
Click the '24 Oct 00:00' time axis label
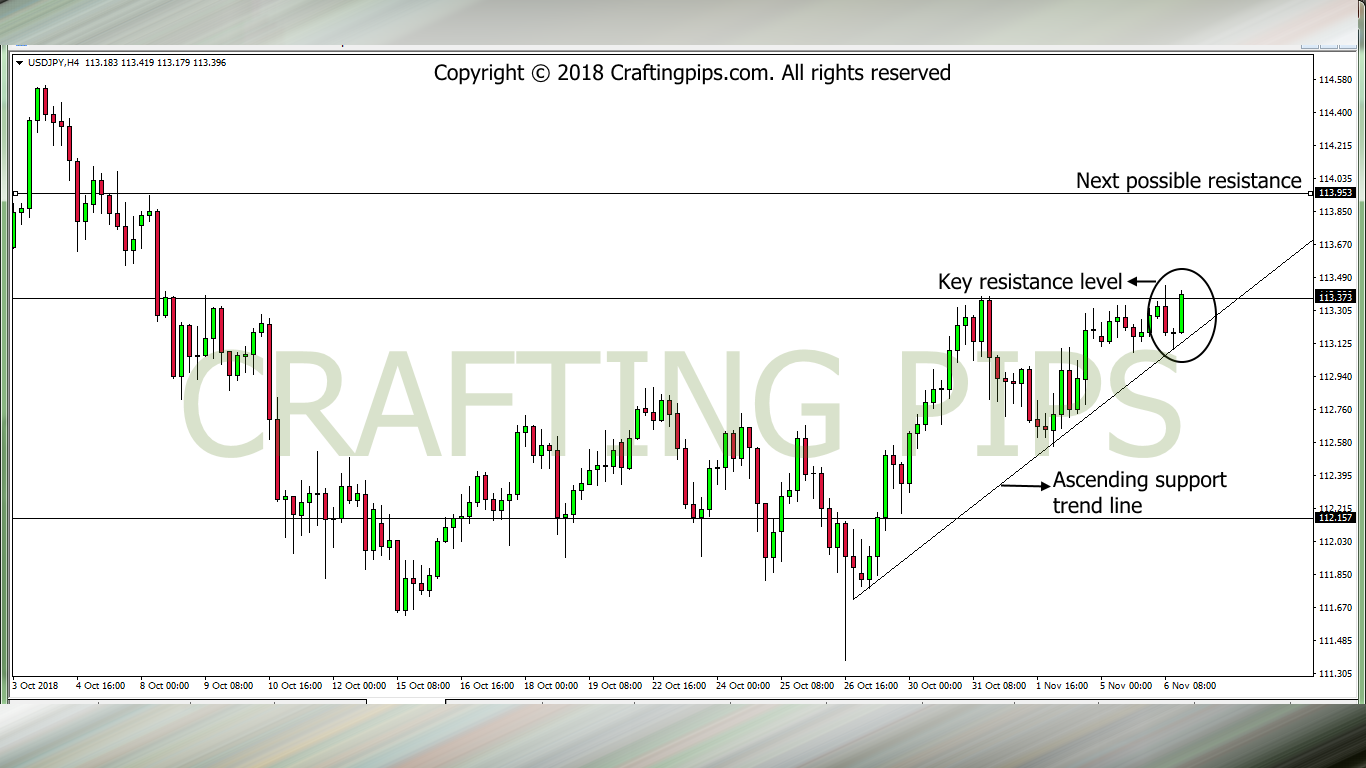click(743, 686)
